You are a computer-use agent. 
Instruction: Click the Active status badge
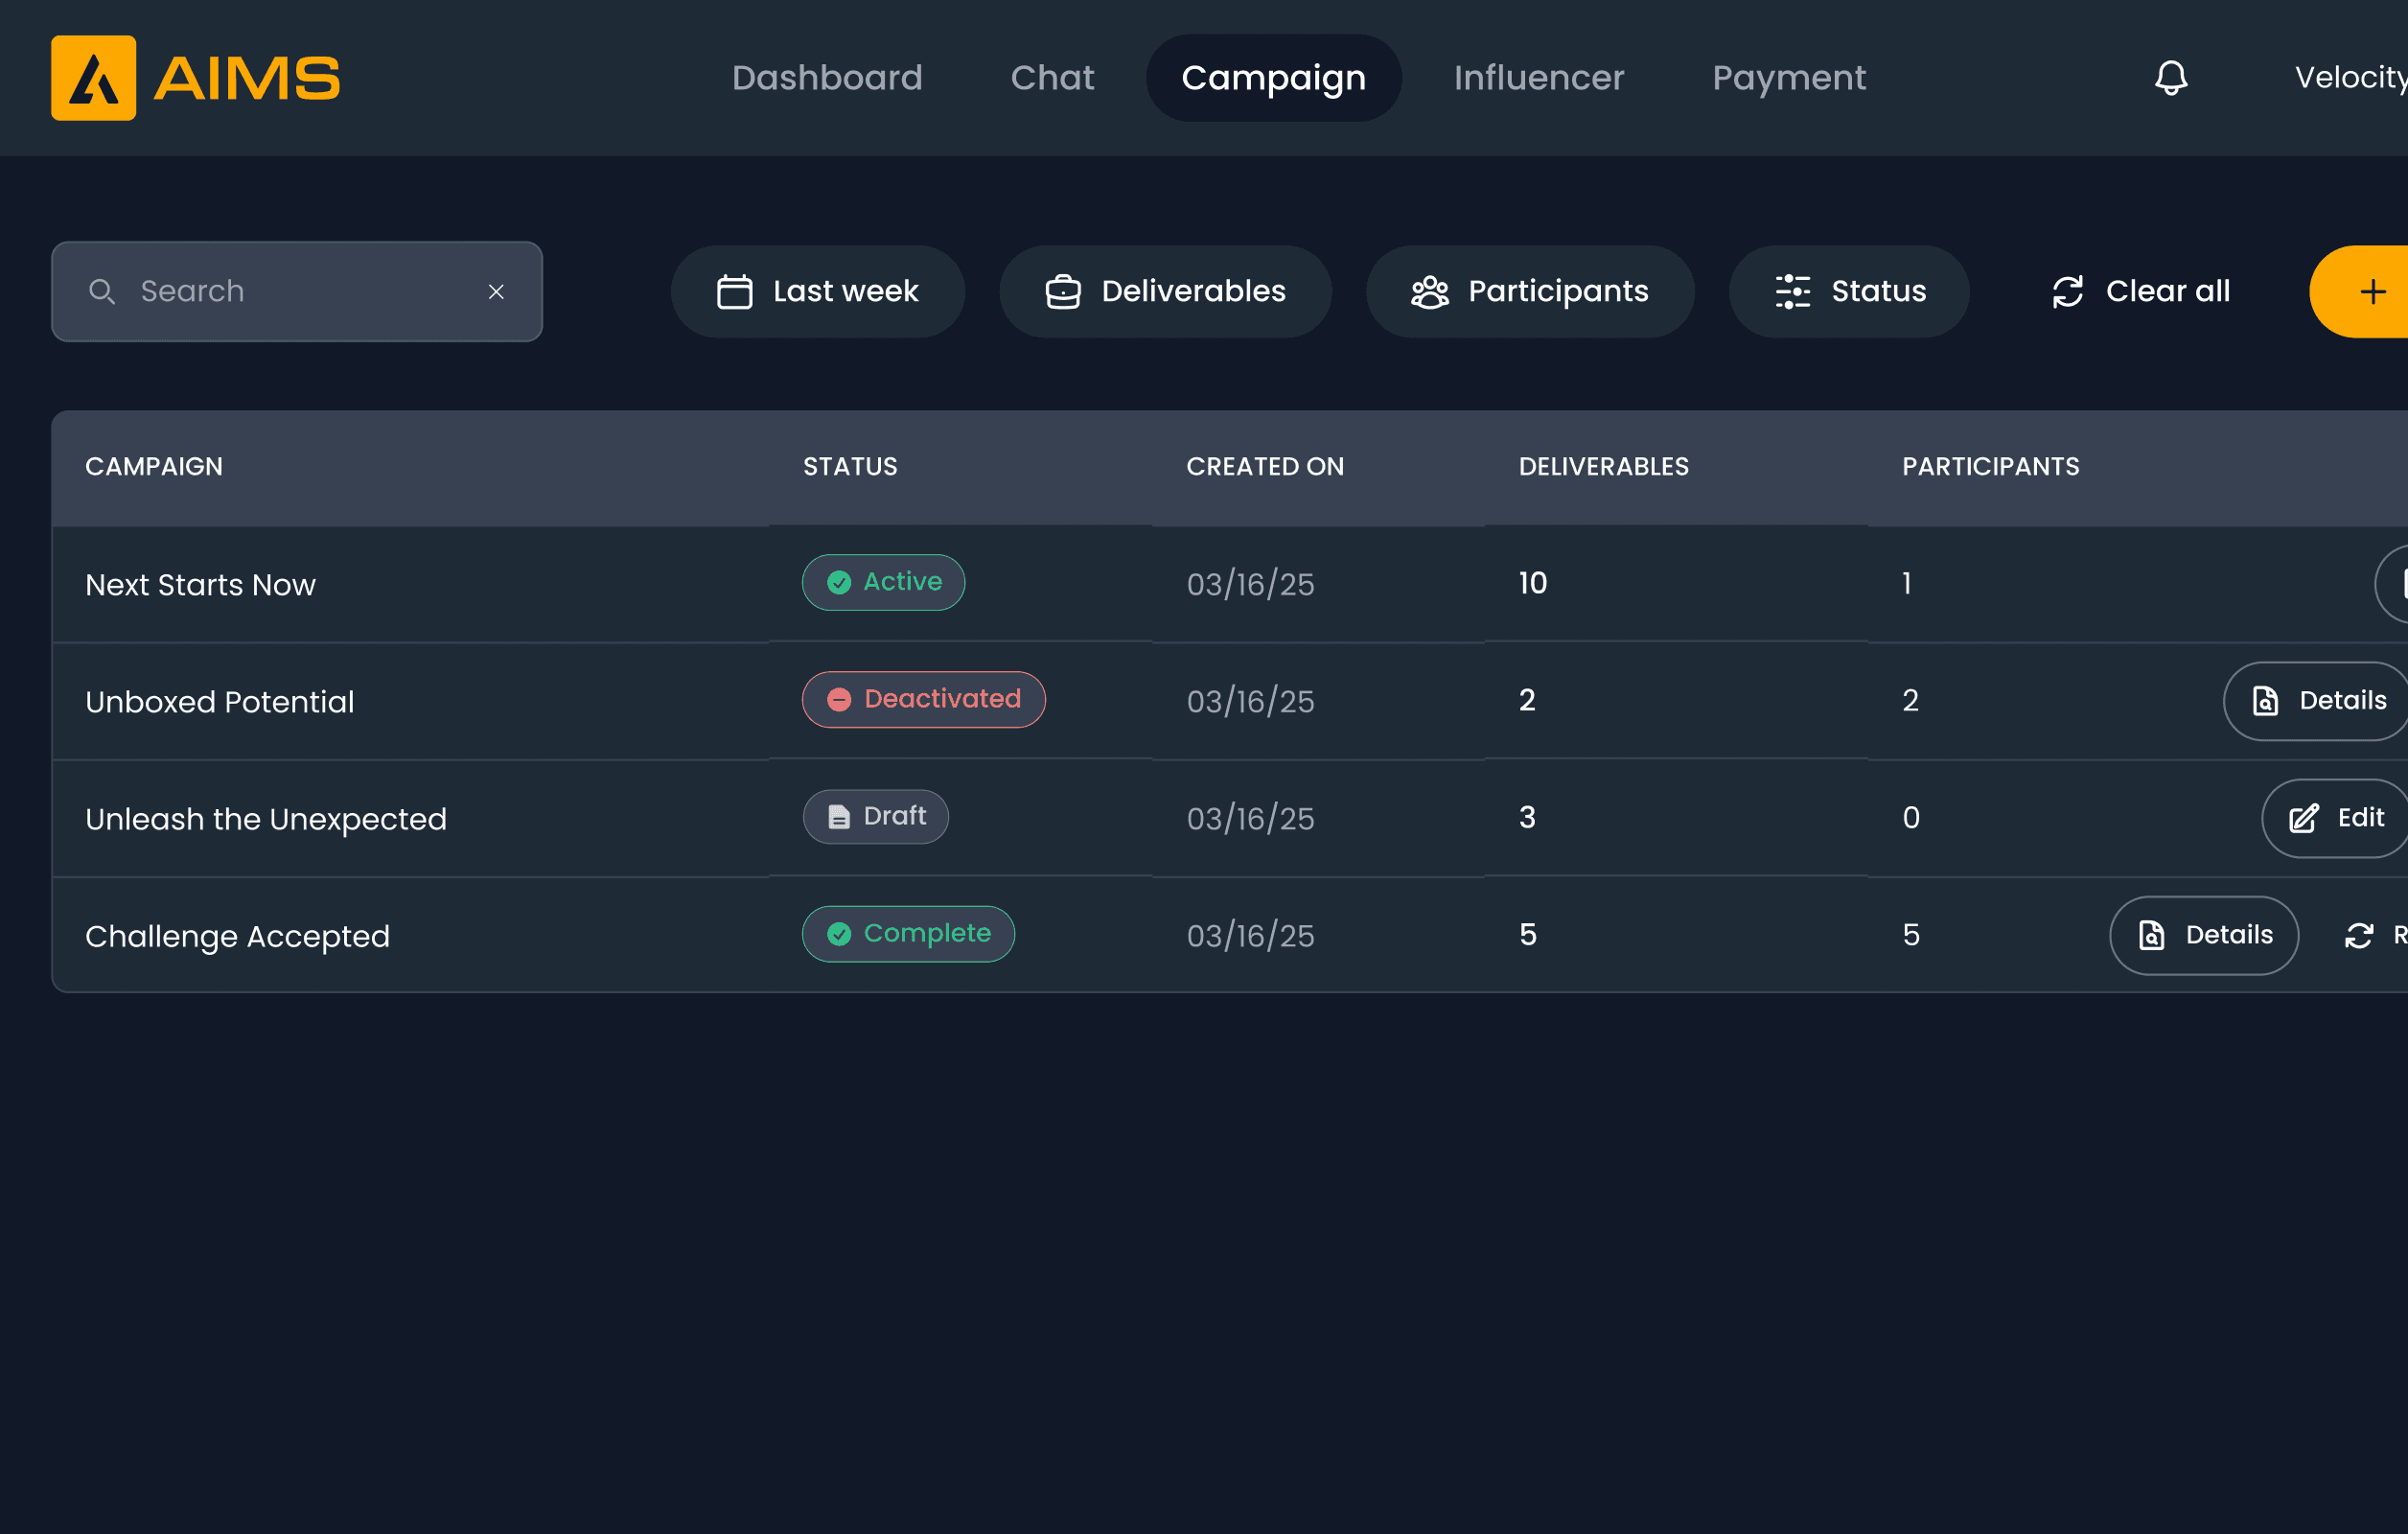point(883,582)
